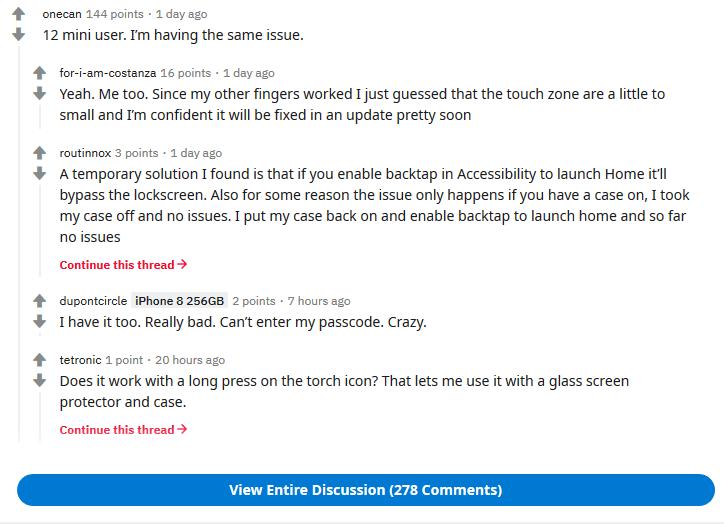Upvote onecan's comment
The image size is (724, 524).
point(18,15)
